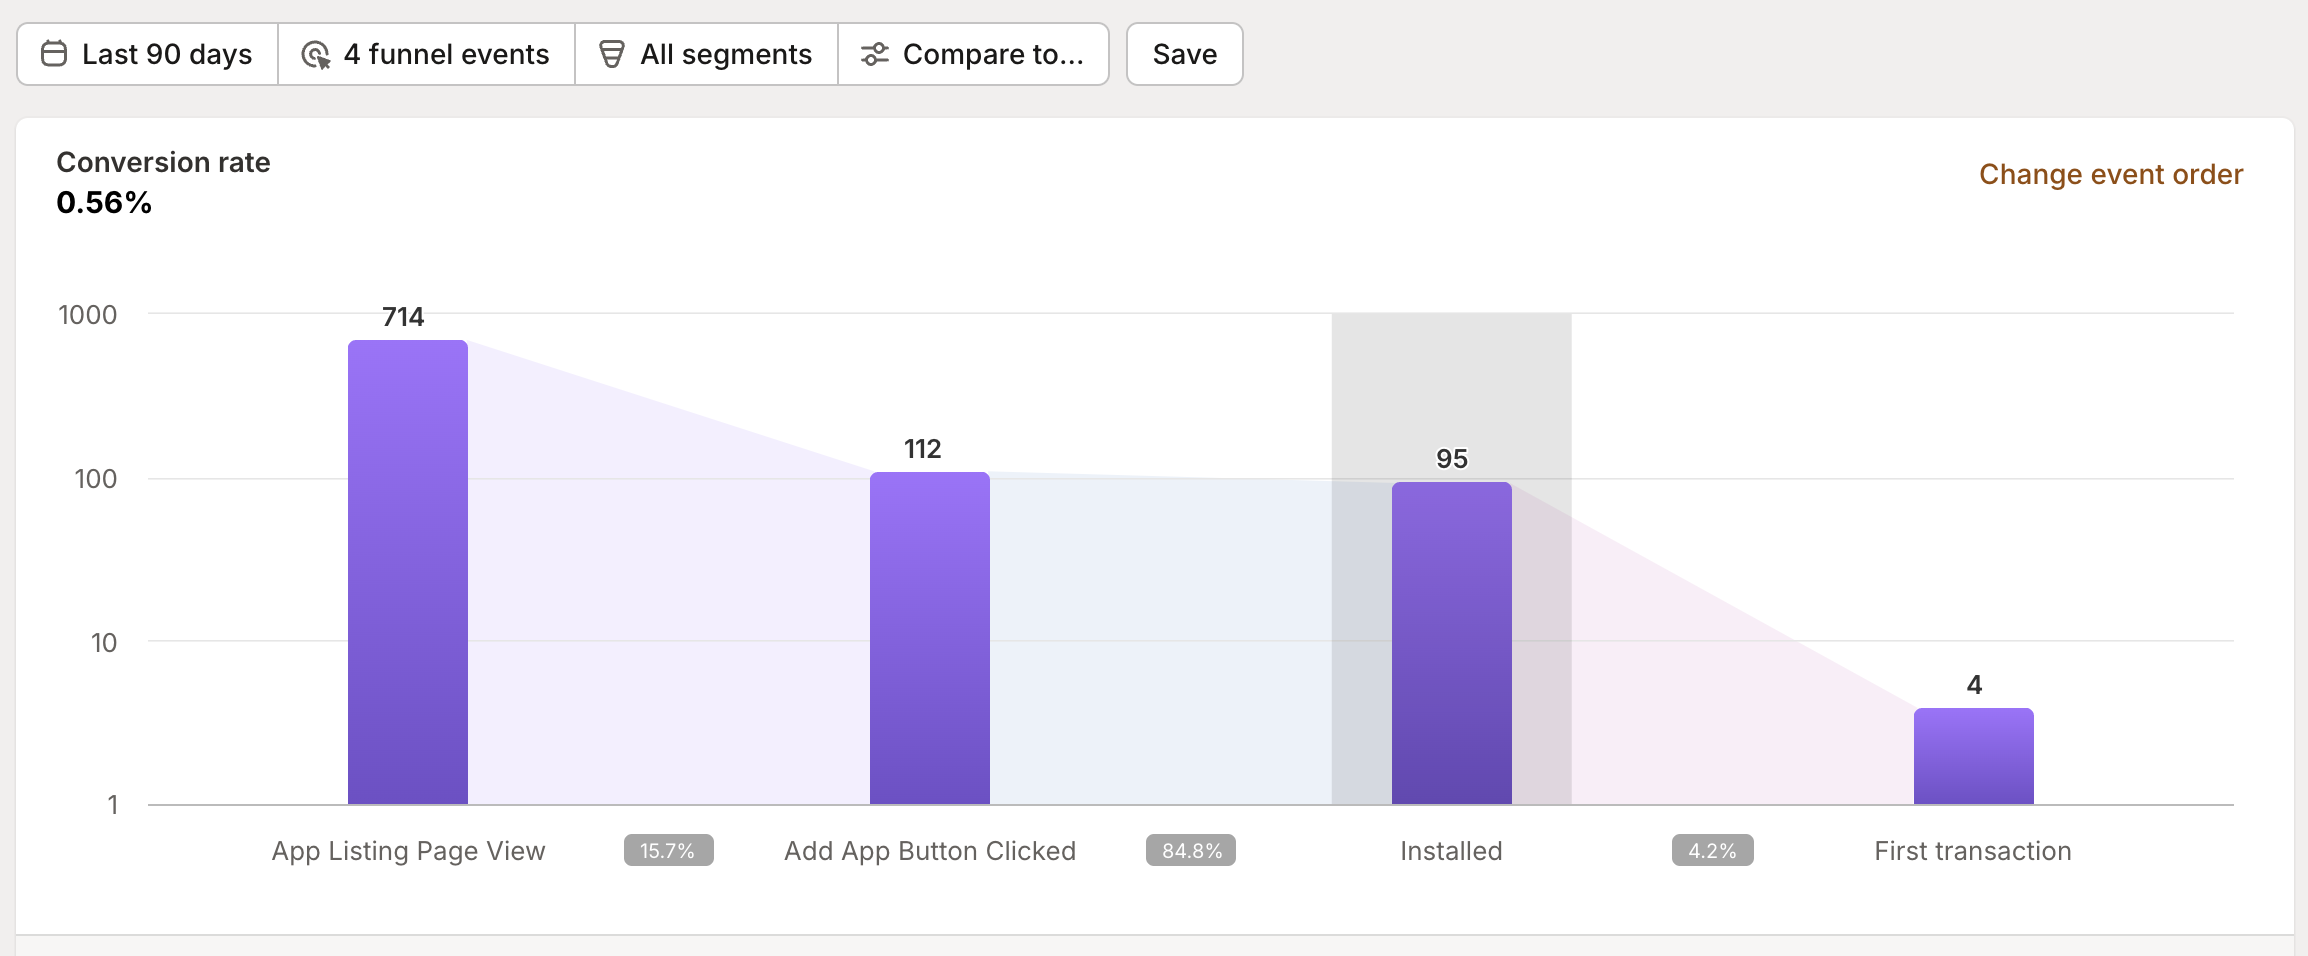
Task: Click the 84.8% conversion badge
Action: pos(1191,851)
